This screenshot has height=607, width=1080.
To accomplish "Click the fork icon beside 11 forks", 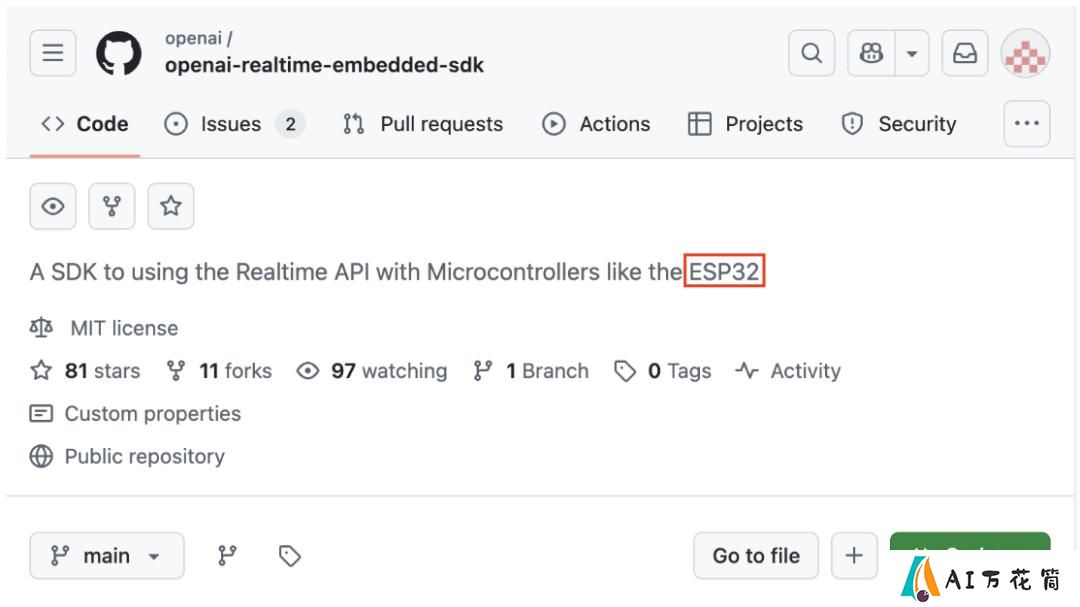I will (176, 371).
